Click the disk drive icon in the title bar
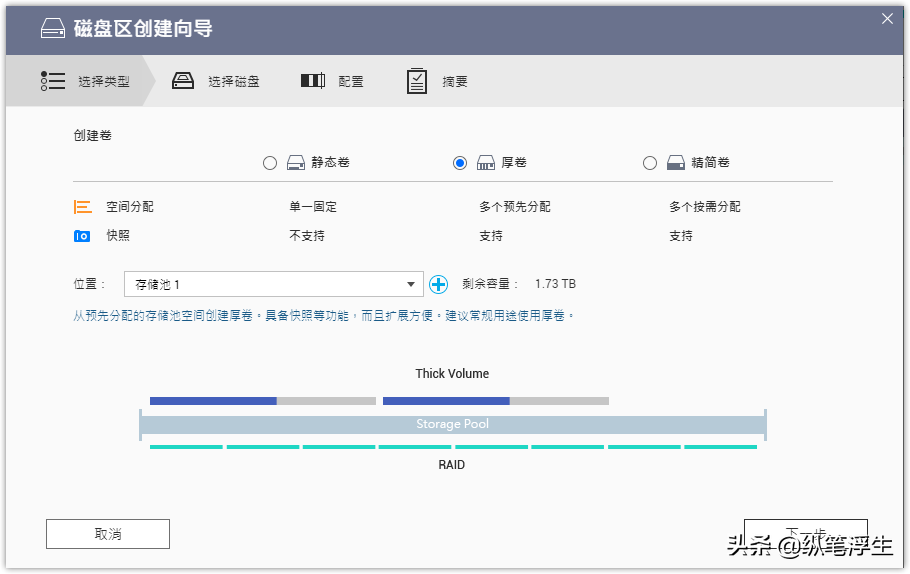910x574 pixels. pos(53,28)
